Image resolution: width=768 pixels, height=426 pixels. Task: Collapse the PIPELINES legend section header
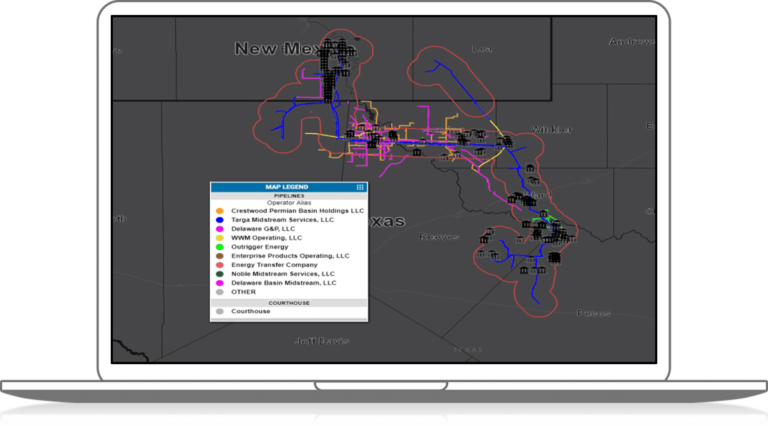point(288,195)
